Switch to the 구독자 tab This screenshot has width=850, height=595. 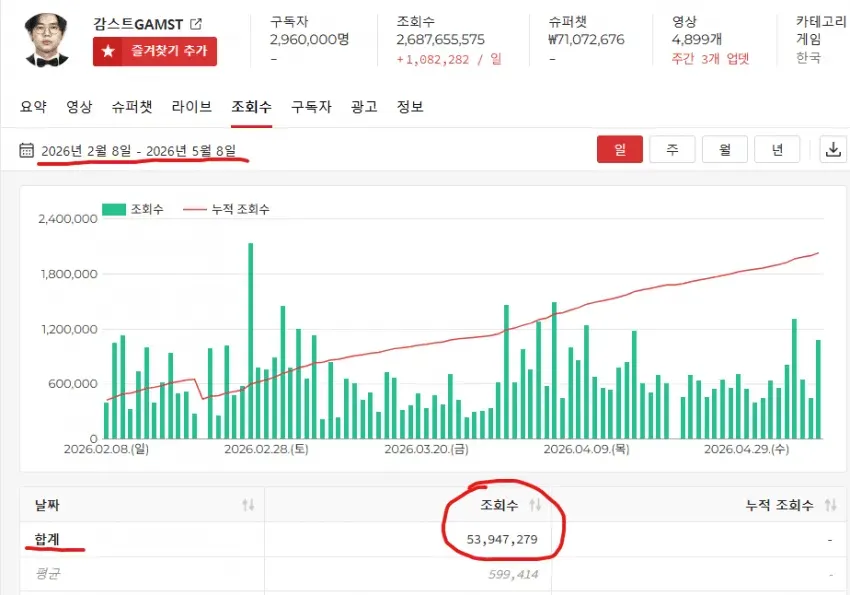[311, 107]
